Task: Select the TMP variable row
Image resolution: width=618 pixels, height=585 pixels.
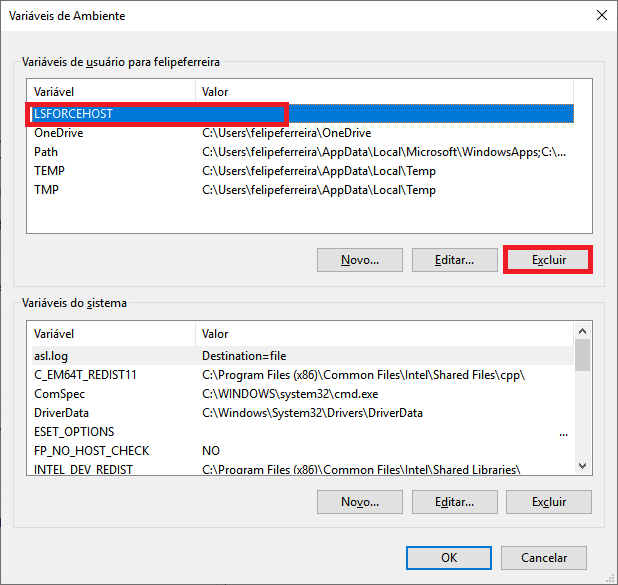Action: tap(302, 190)
